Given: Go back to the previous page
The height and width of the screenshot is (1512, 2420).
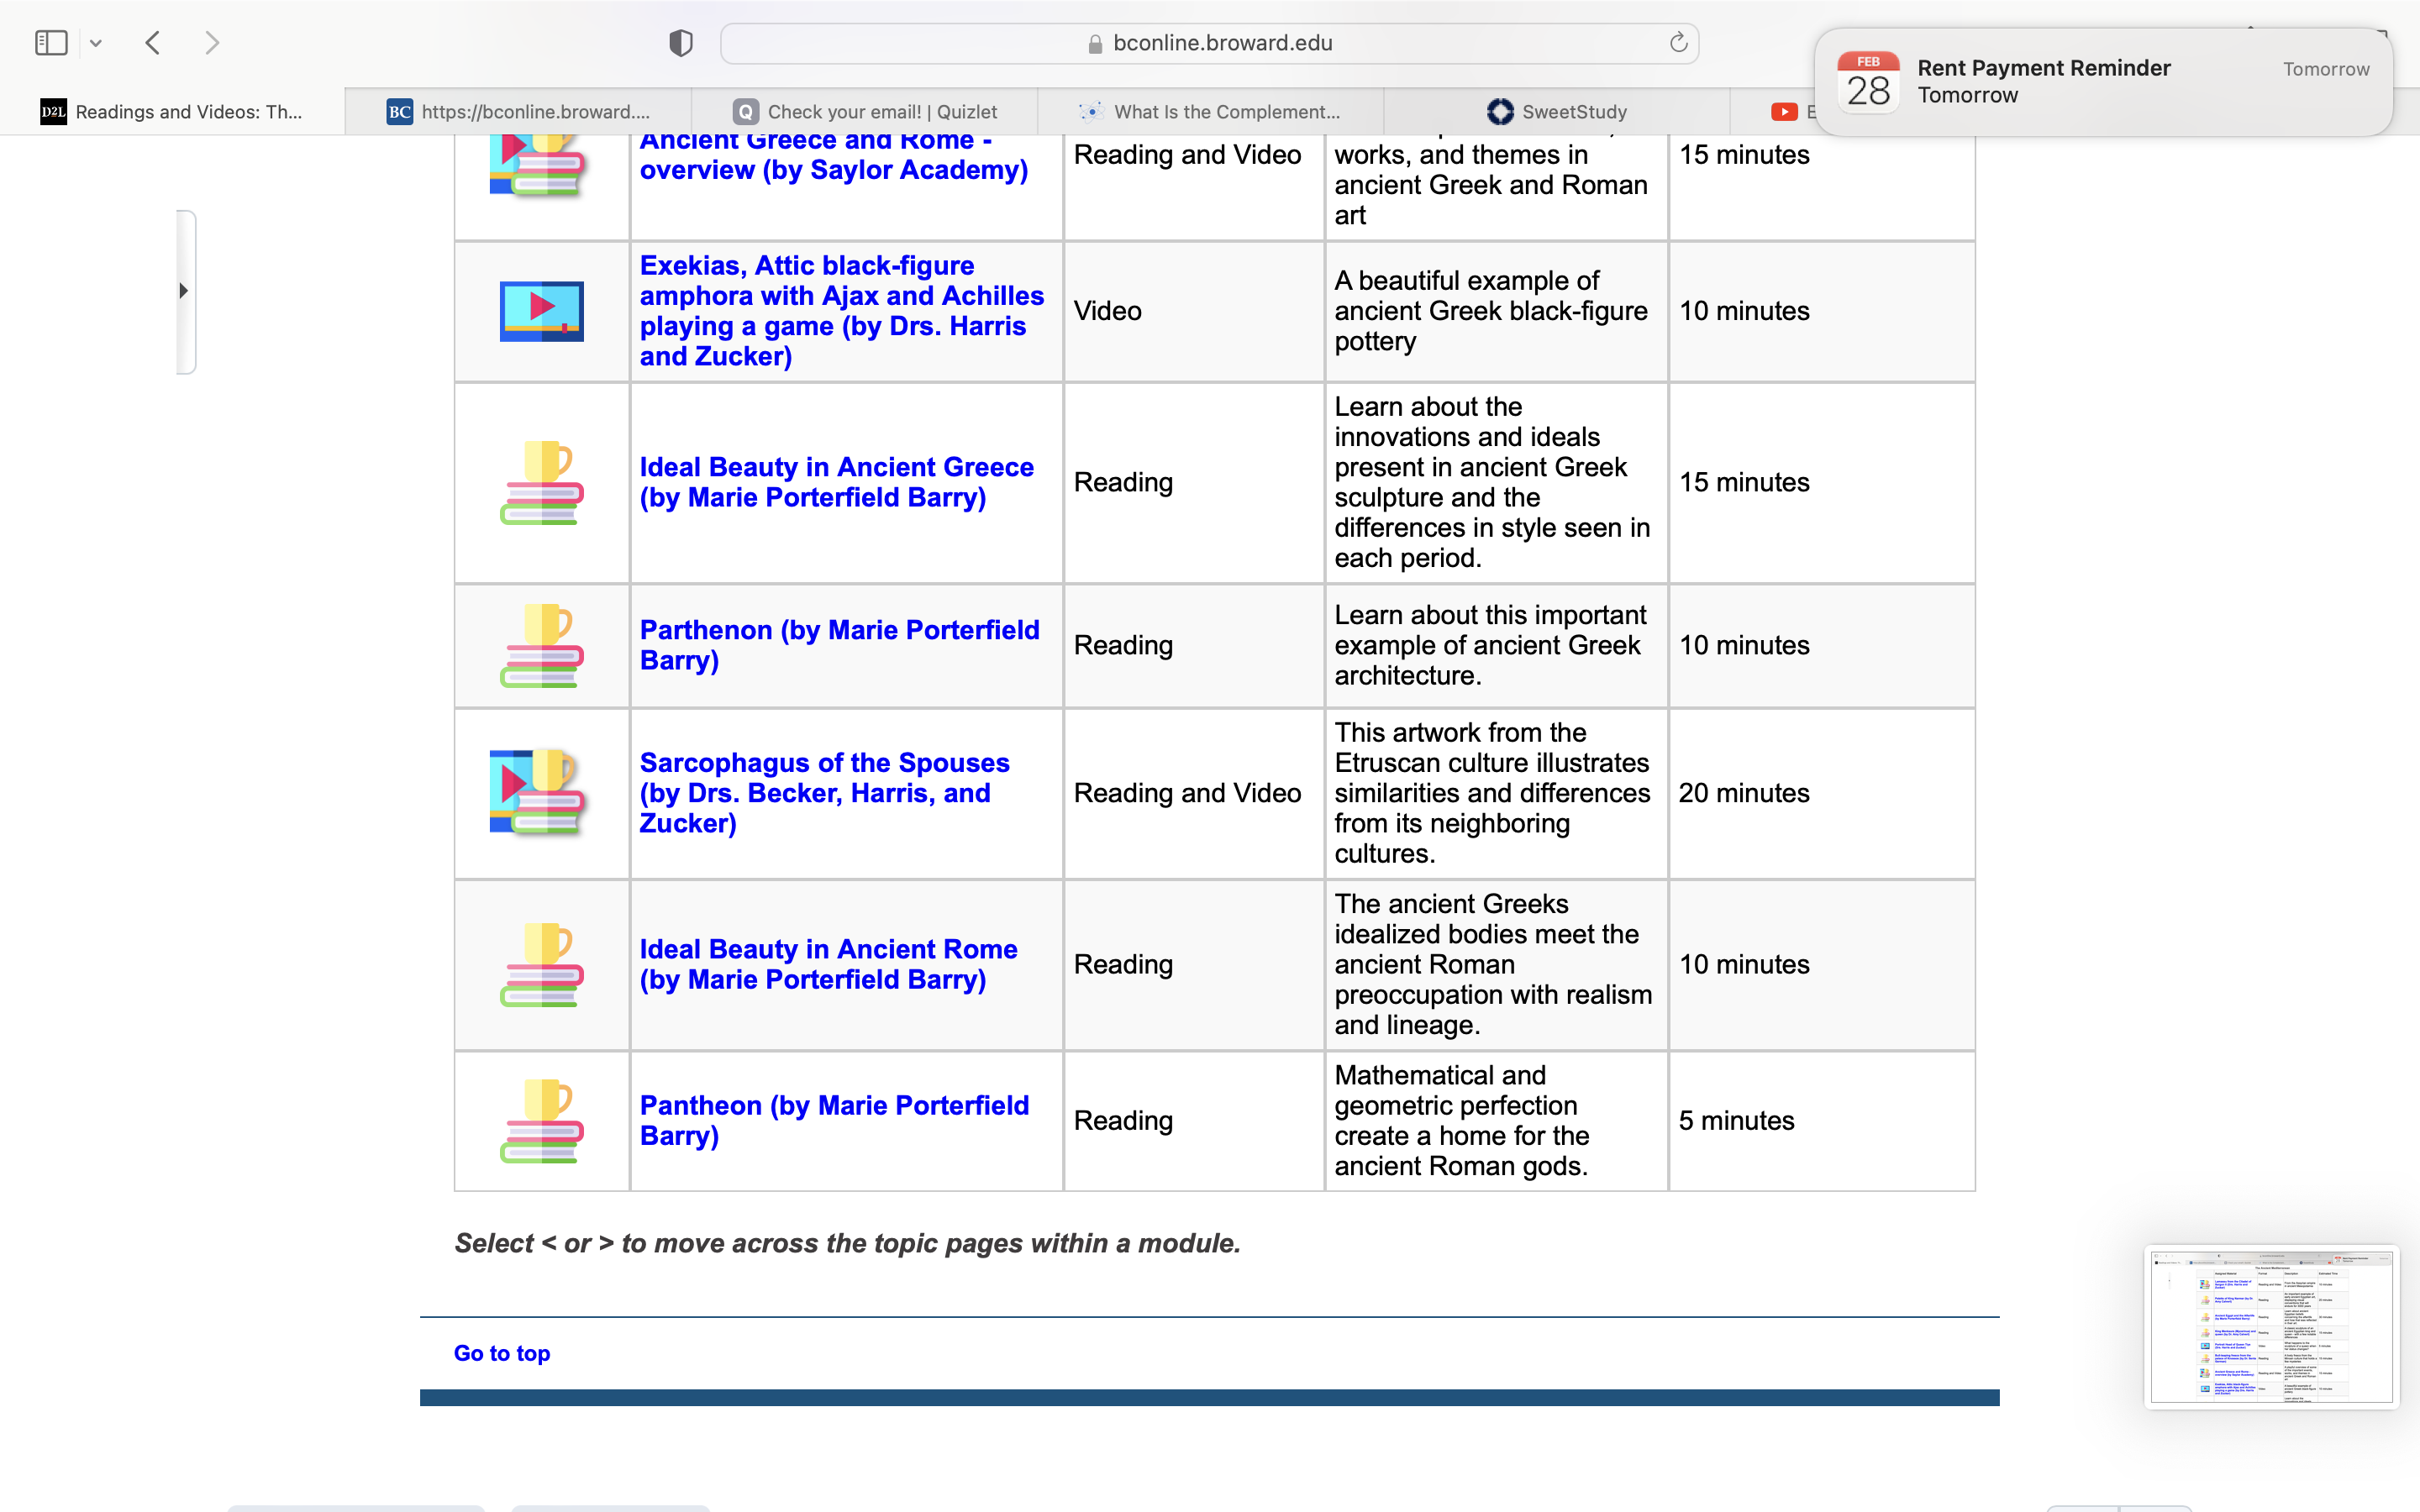Looking at the screenshot, I should pyautogui.click(x=153, y=43).
